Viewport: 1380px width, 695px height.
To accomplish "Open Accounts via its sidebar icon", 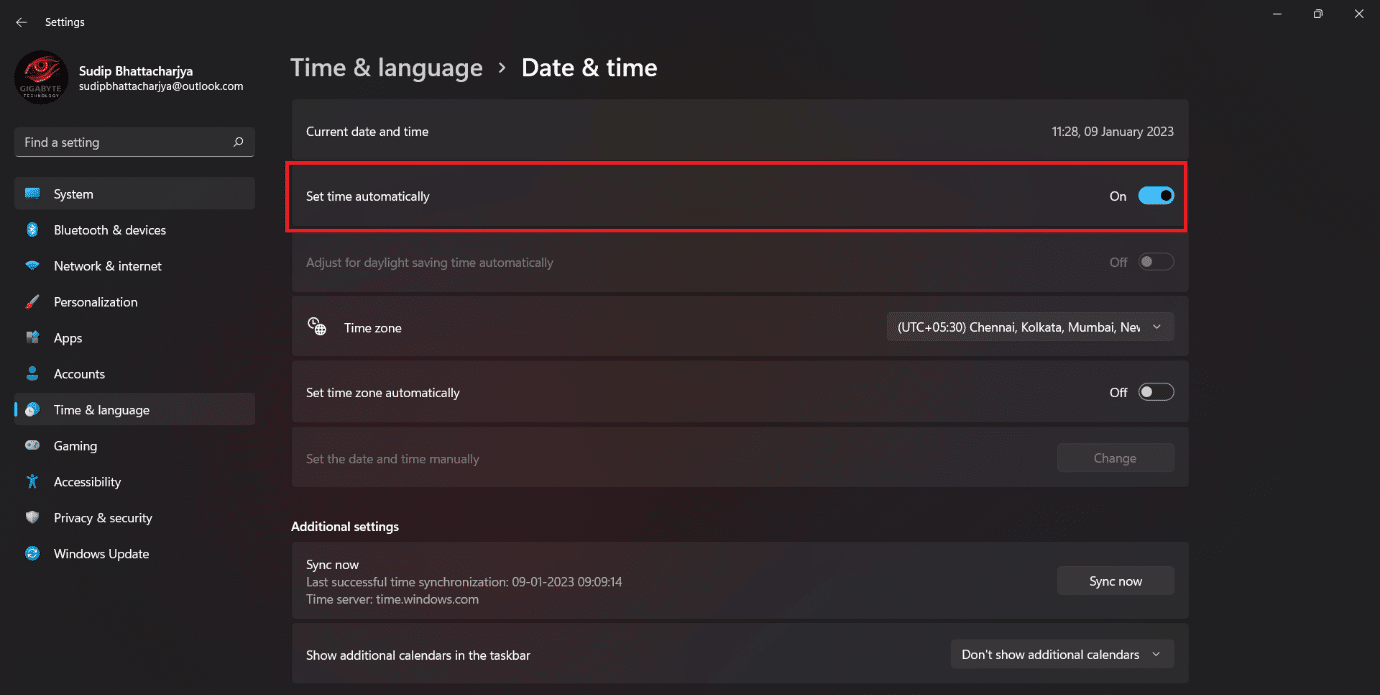I will tap(32, 373).
